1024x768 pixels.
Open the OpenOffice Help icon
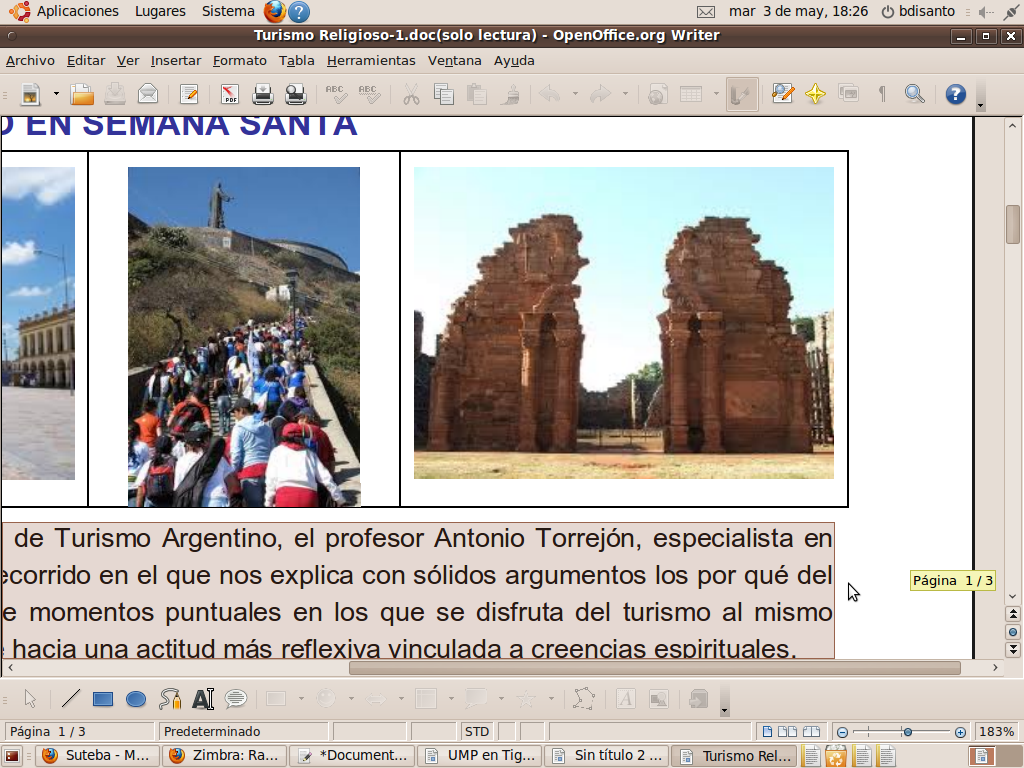point(955,94)
